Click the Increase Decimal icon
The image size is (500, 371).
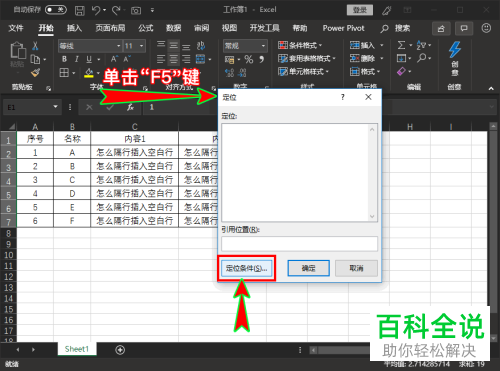click(x=229, y=73)
